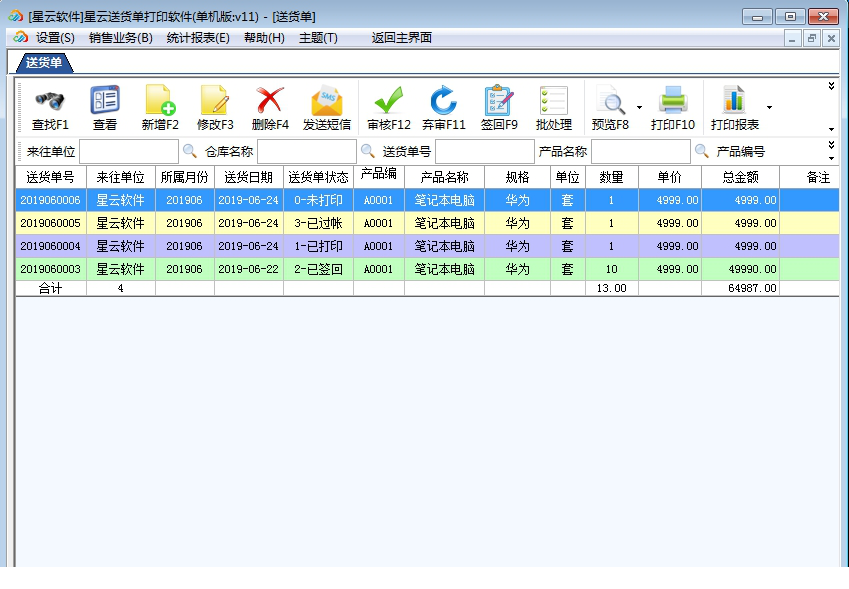The image size is (849, 589).
Task: Open the 销售业务(B) menu
Action: point(120,38)
